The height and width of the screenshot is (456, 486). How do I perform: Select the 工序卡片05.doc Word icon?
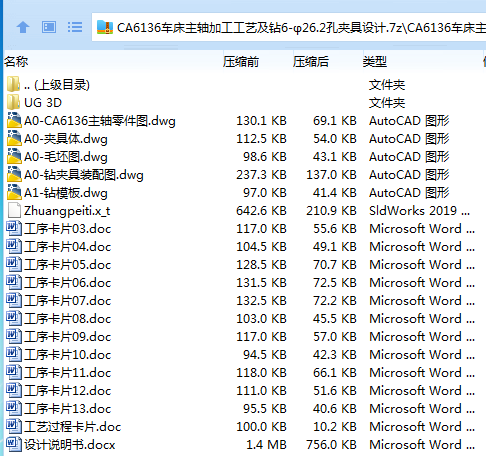pyautogui.click(x=14, y=264)
